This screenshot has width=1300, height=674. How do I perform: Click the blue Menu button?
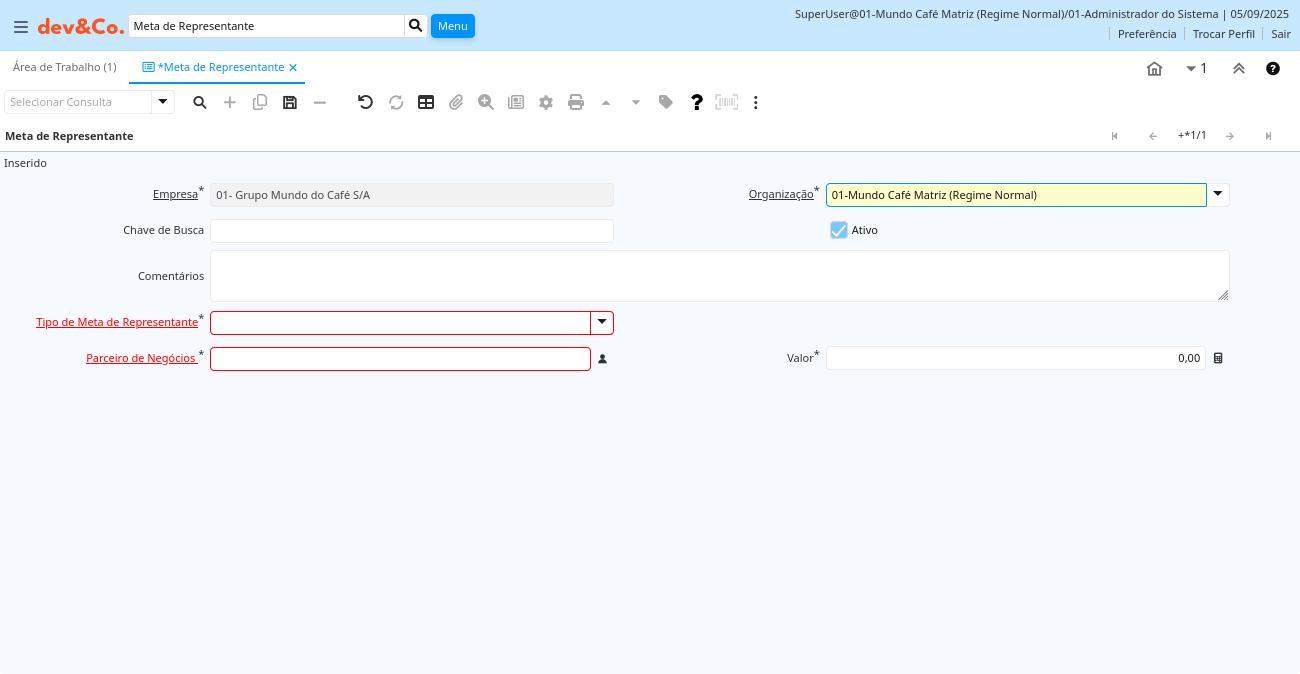[x=452, y=26]
